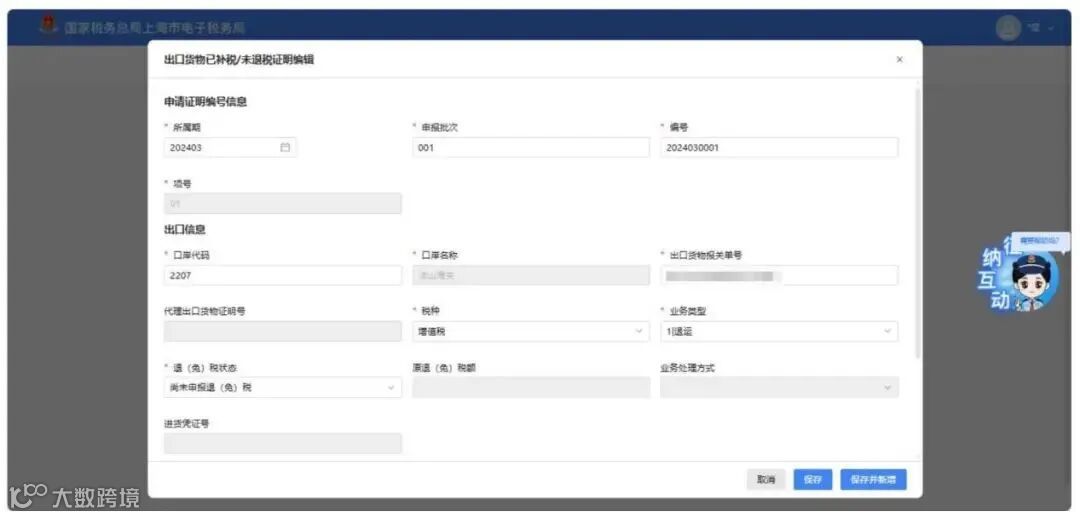1080x517 pixels.
Task: Click the 项号 greyed input field
Action: (x=282, y=204)
